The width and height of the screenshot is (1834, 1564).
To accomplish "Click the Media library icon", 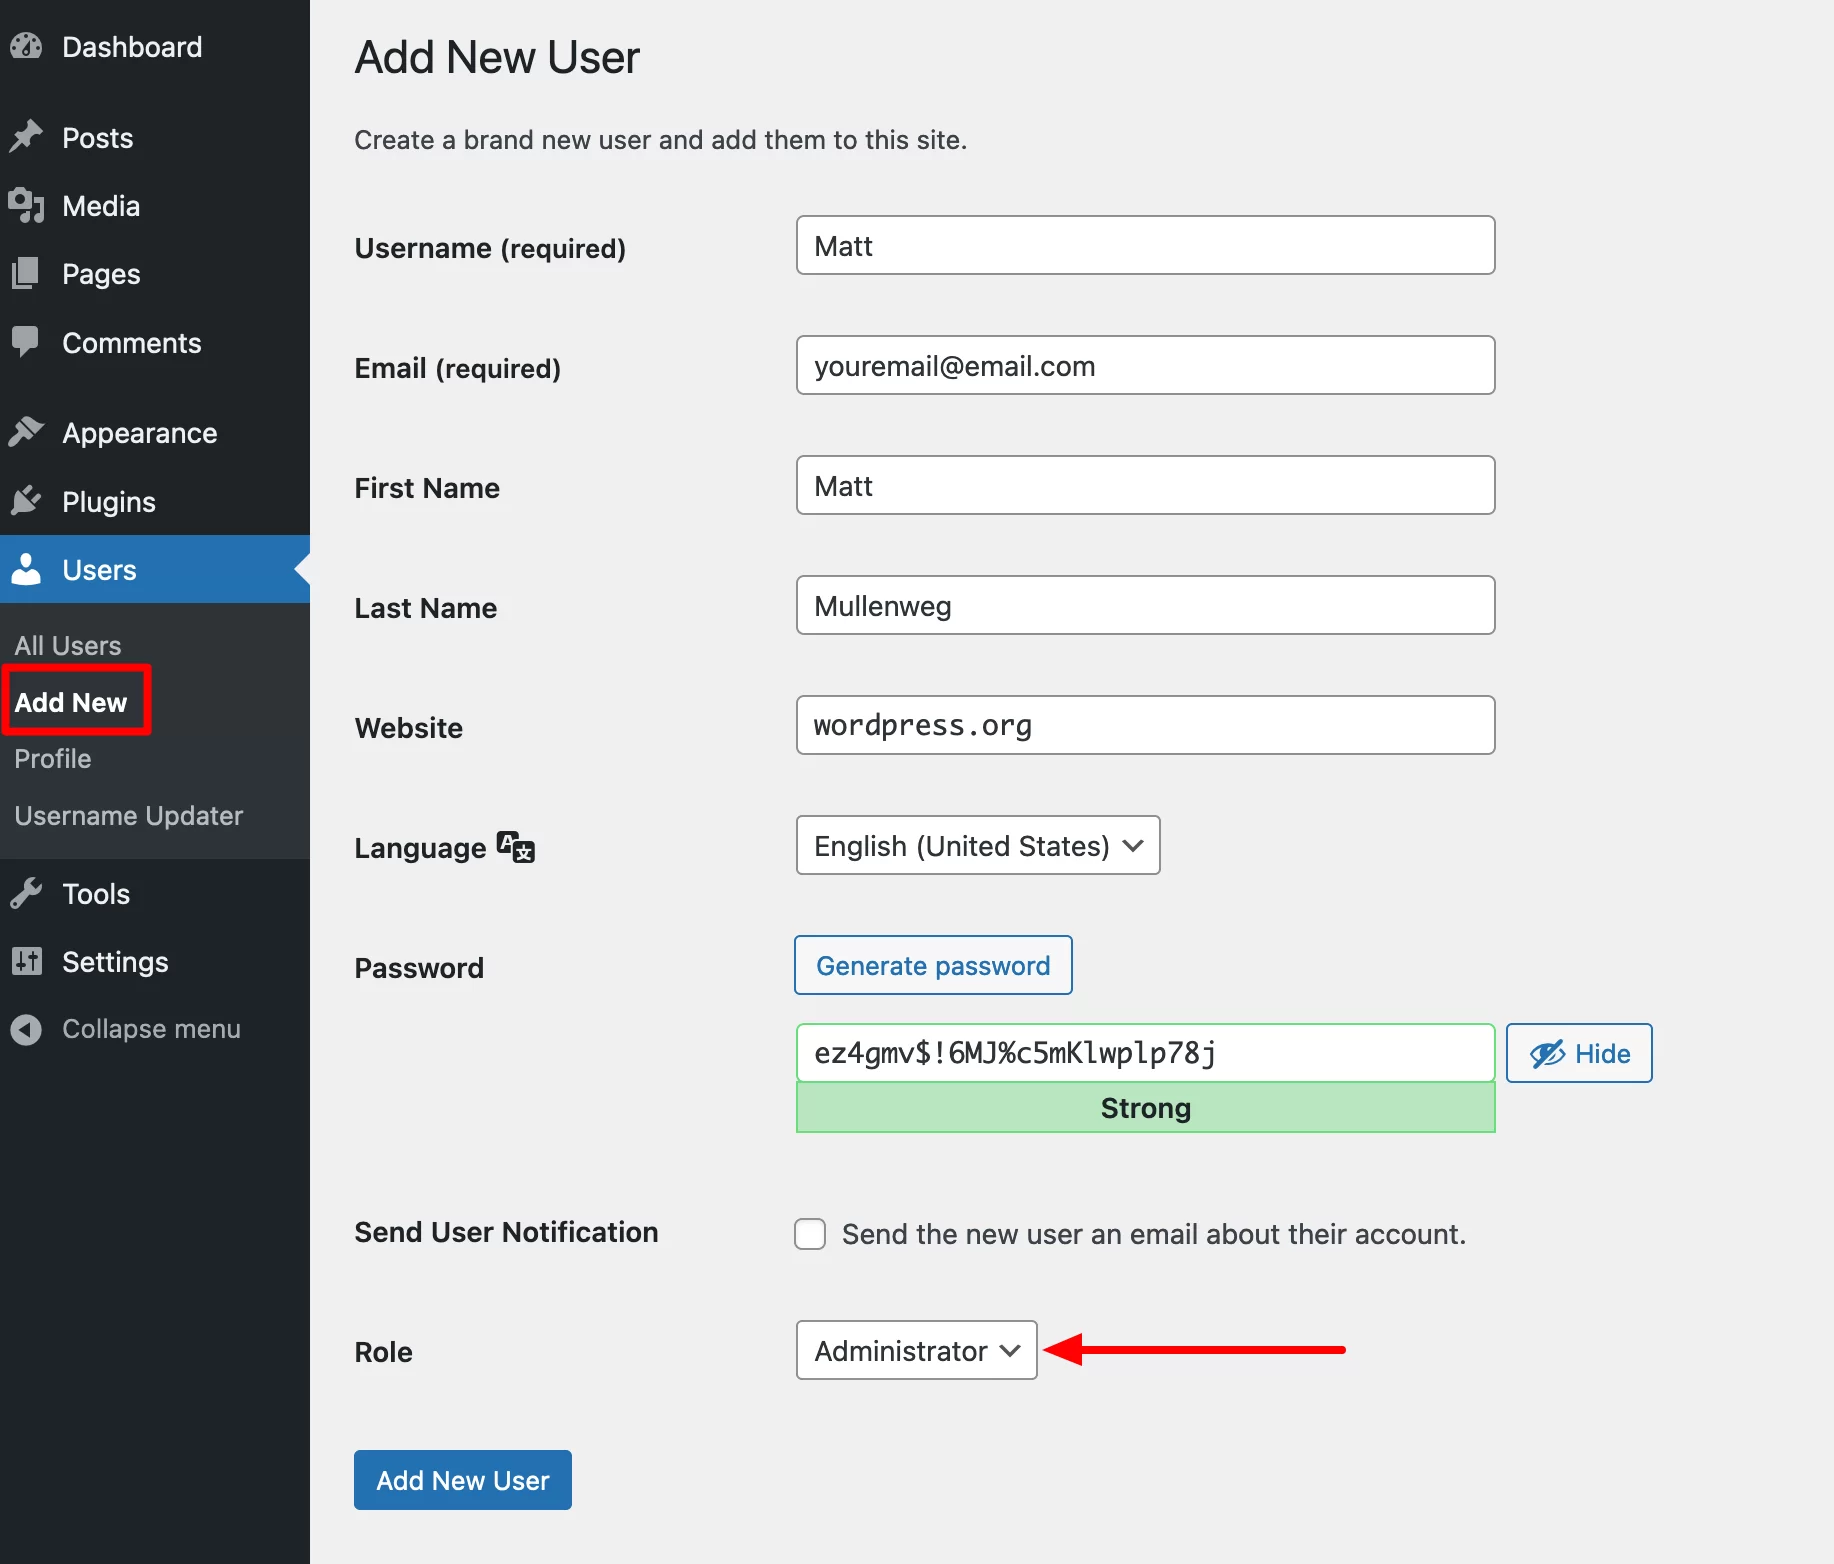I will (26, 205).
